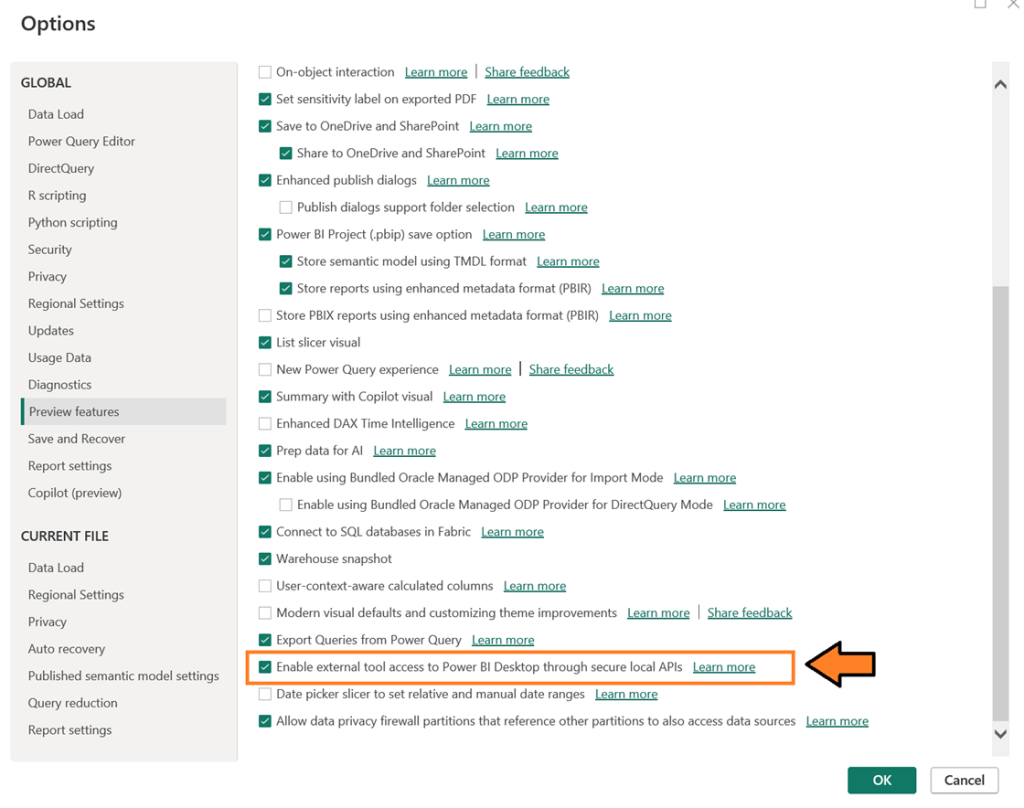Toggle Save to OneDrive and SharePoint checkbox
The image size is (1024, 808).
pos(264,126)
